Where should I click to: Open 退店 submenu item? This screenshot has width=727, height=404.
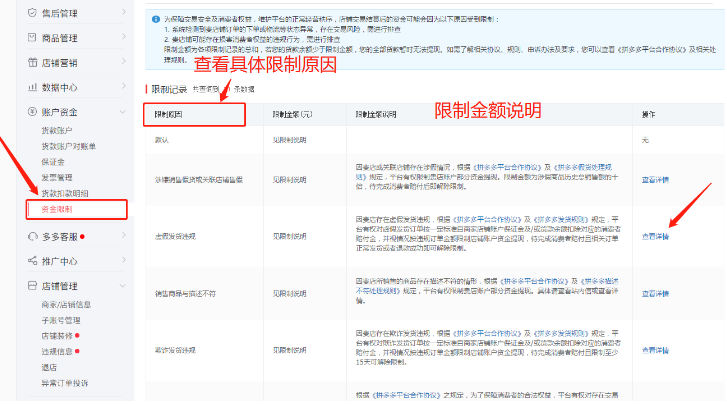click(x=49, y=367)
